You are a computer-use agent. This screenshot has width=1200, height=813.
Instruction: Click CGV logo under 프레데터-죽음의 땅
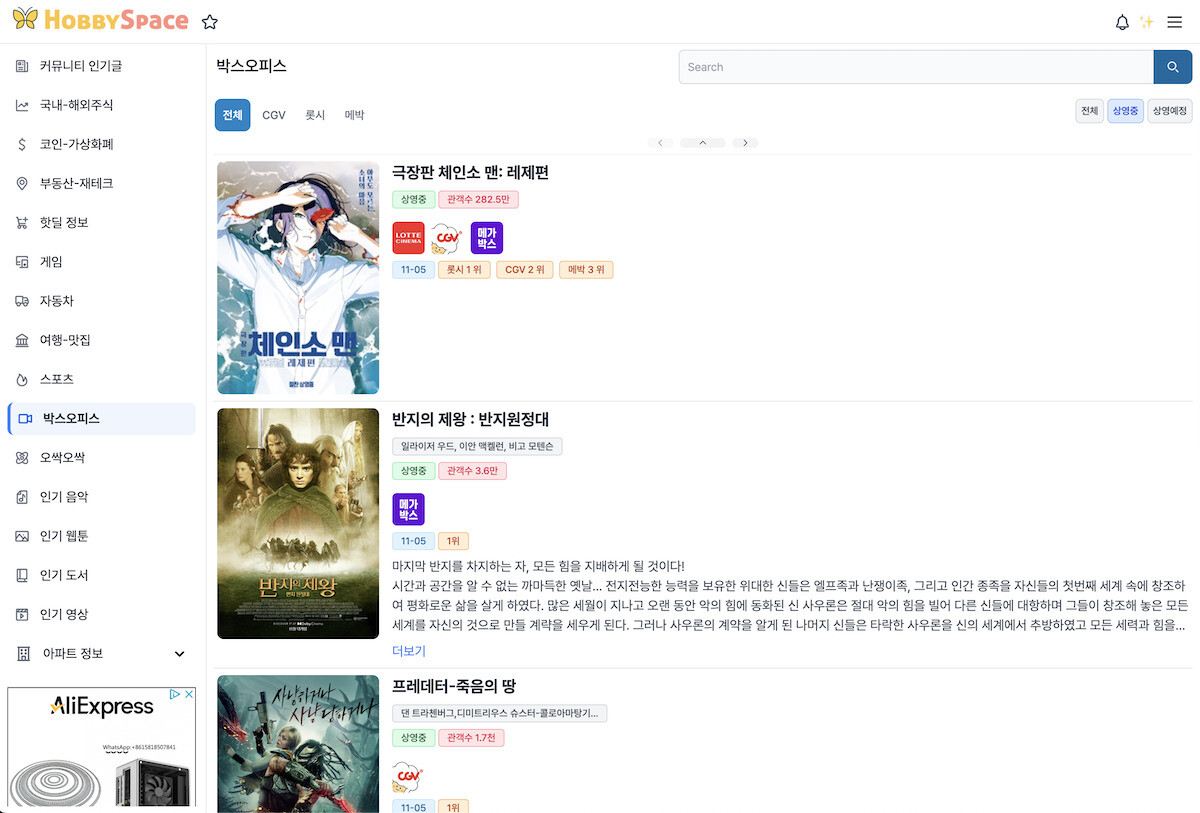pos(408,776)
